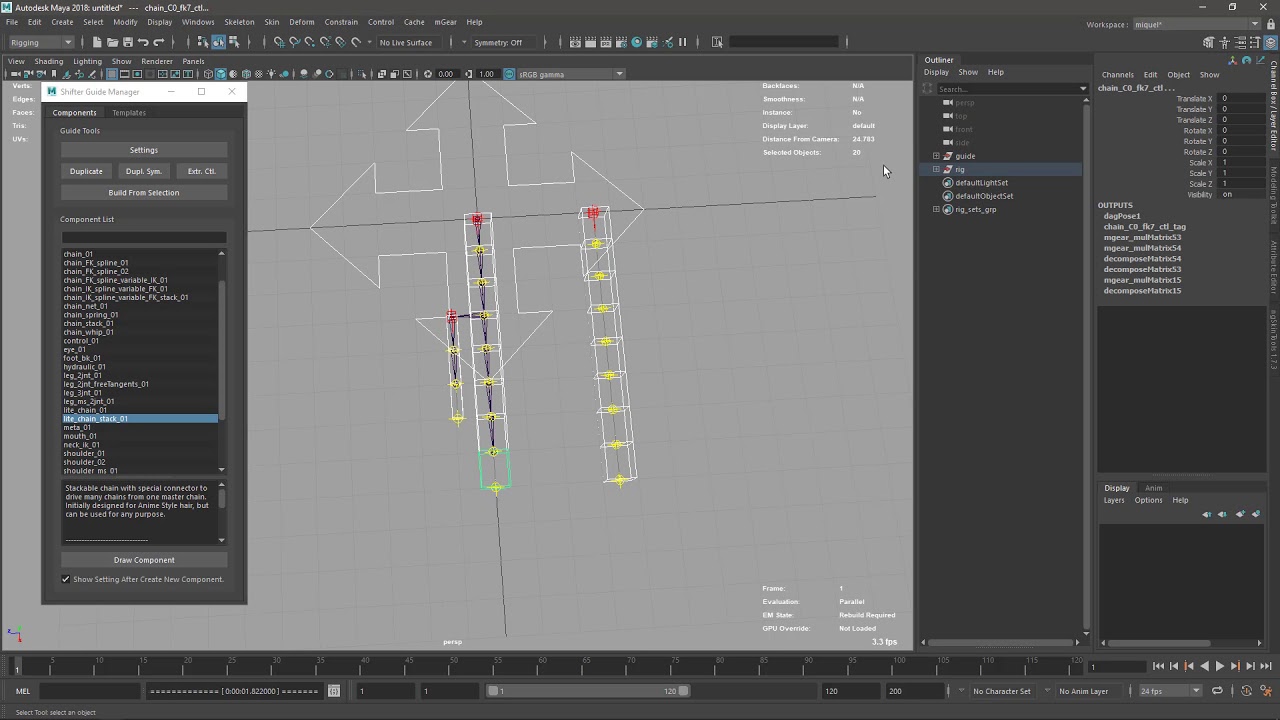Click the Open Scene folder icon

[112, 42]
